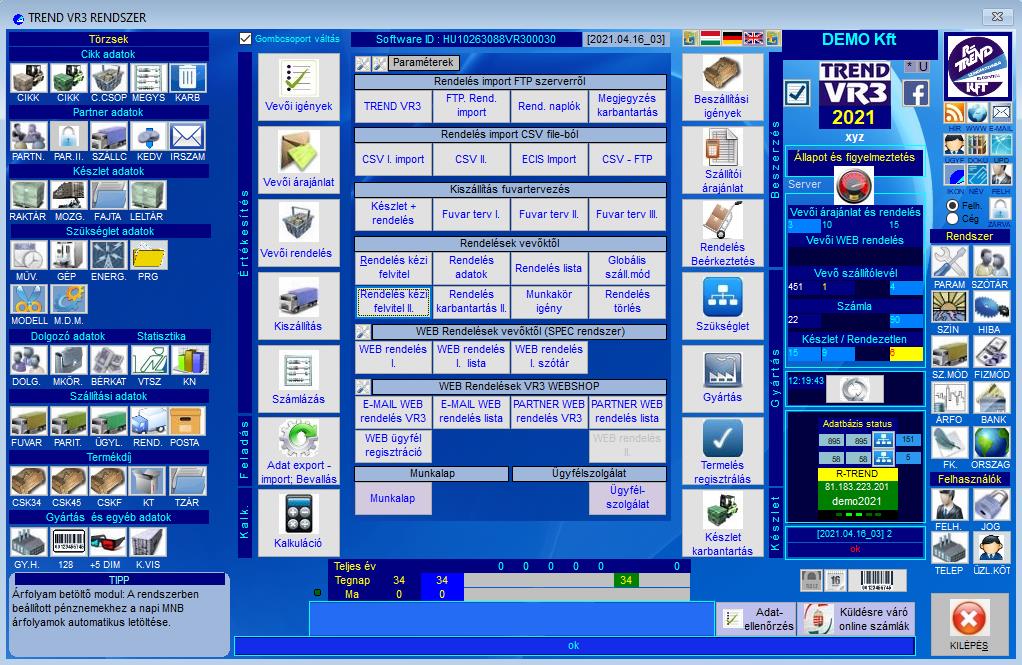The image size is (1022, 665).
Task: Click the refresh icon beside the clock
Action: (x=854, y=390)
